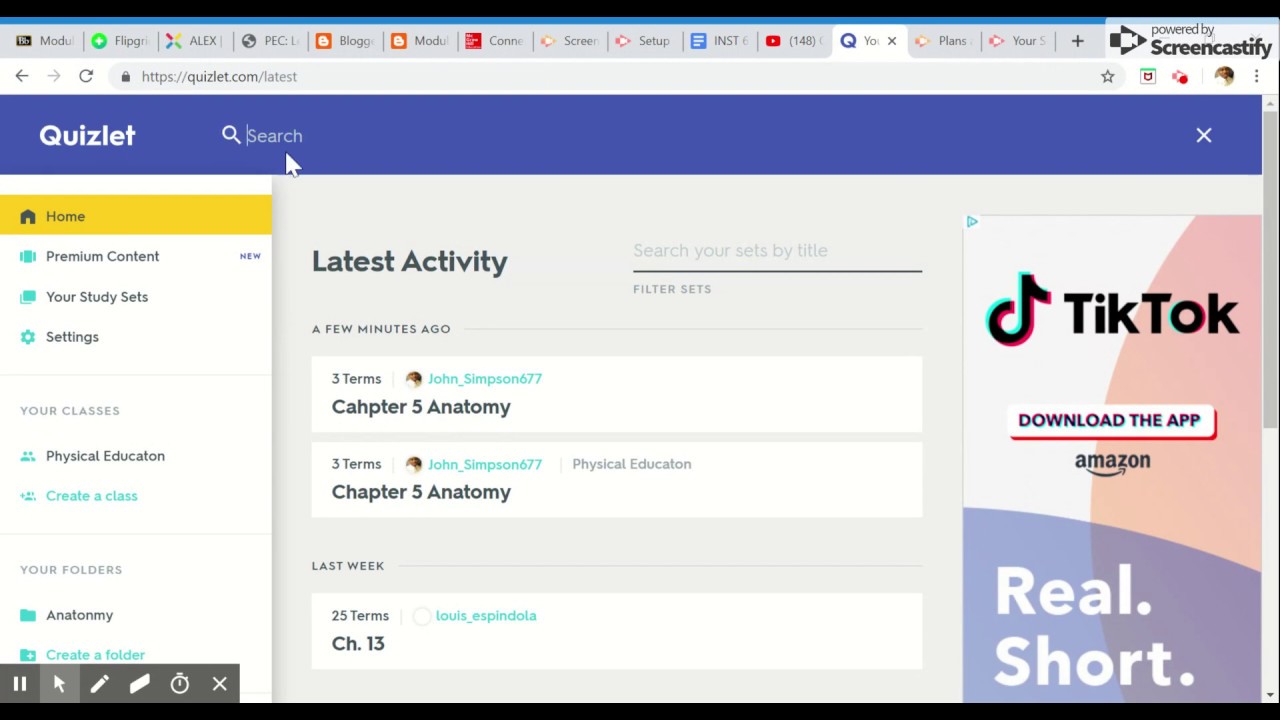Switch to the Plans tab
Image resolution: width=1280 pixels, height=720 pixels.
pyautogui.click(x=944, y=41)
